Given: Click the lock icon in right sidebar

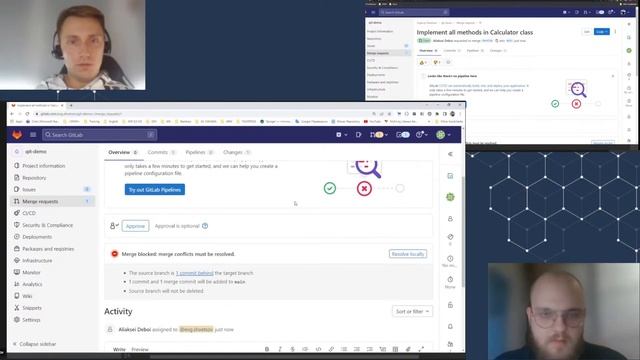Looking at the screenshot, I should (x=450, y=305).
